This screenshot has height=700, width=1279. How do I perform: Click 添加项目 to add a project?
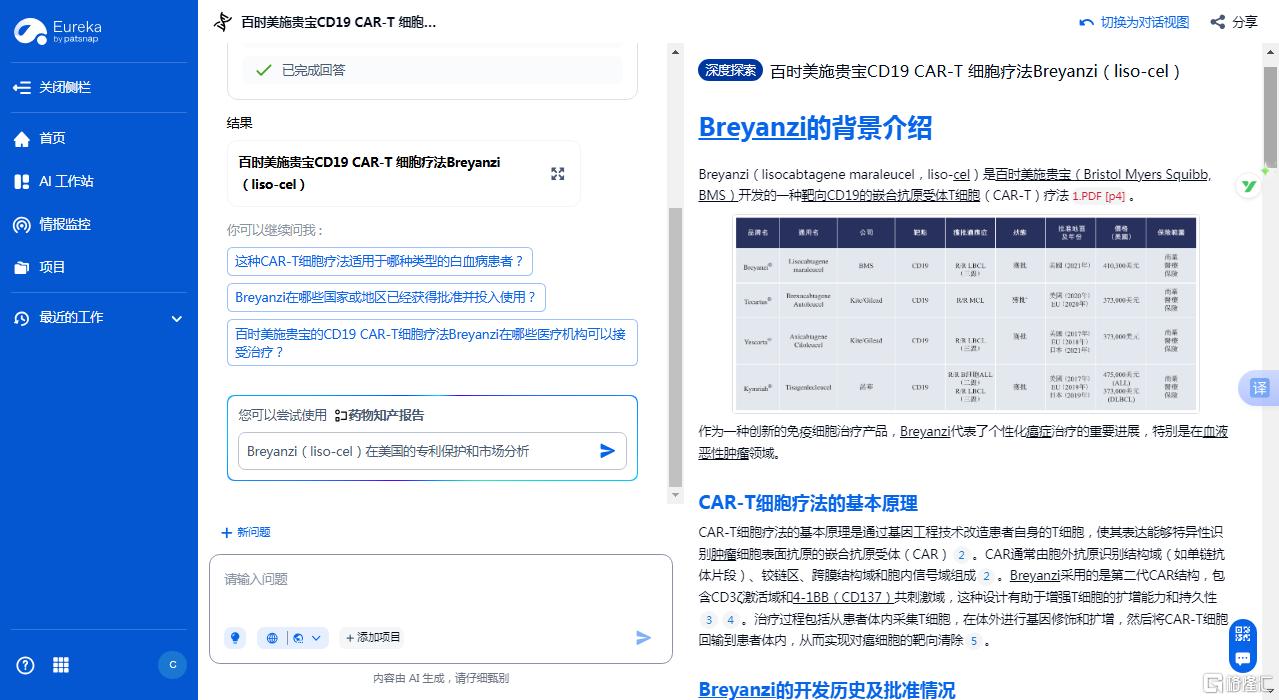372,637
